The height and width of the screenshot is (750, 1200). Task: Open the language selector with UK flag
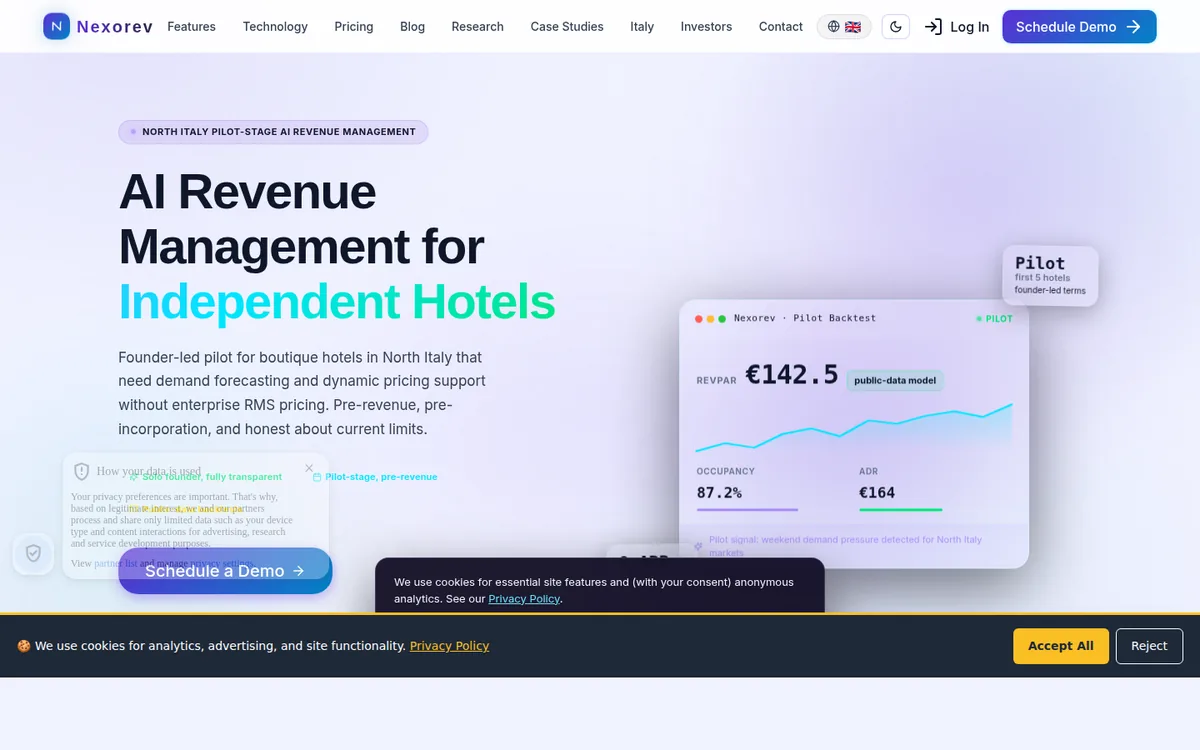844,27
